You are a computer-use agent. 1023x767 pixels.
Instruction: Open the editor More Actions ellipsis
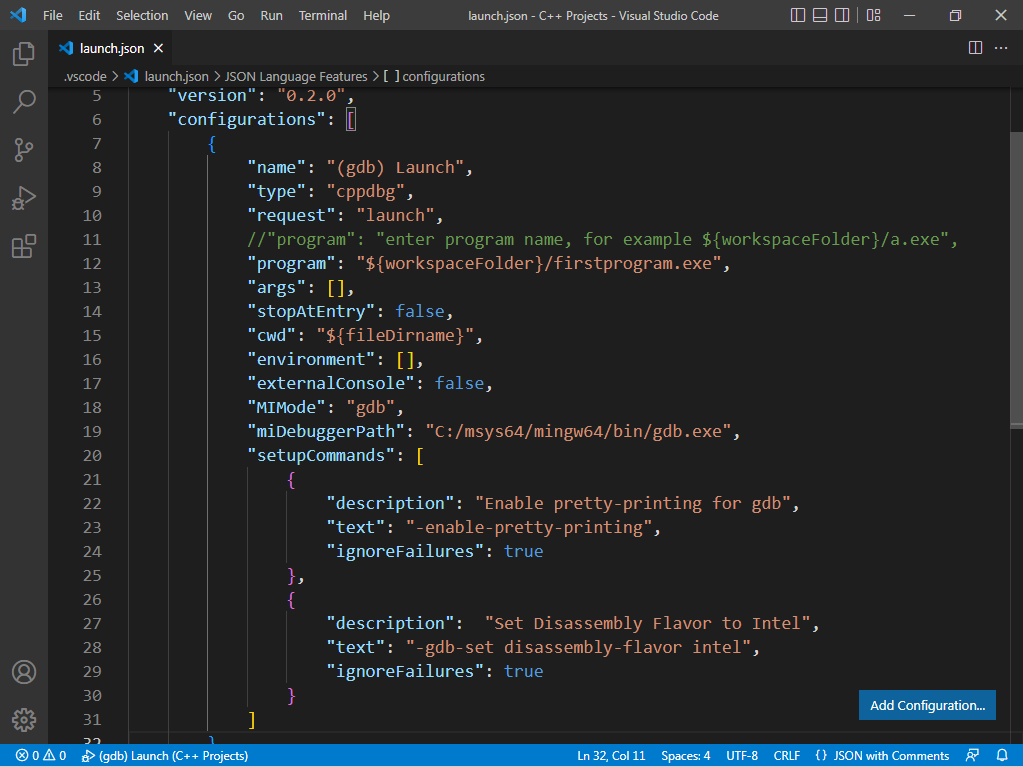1001,48
